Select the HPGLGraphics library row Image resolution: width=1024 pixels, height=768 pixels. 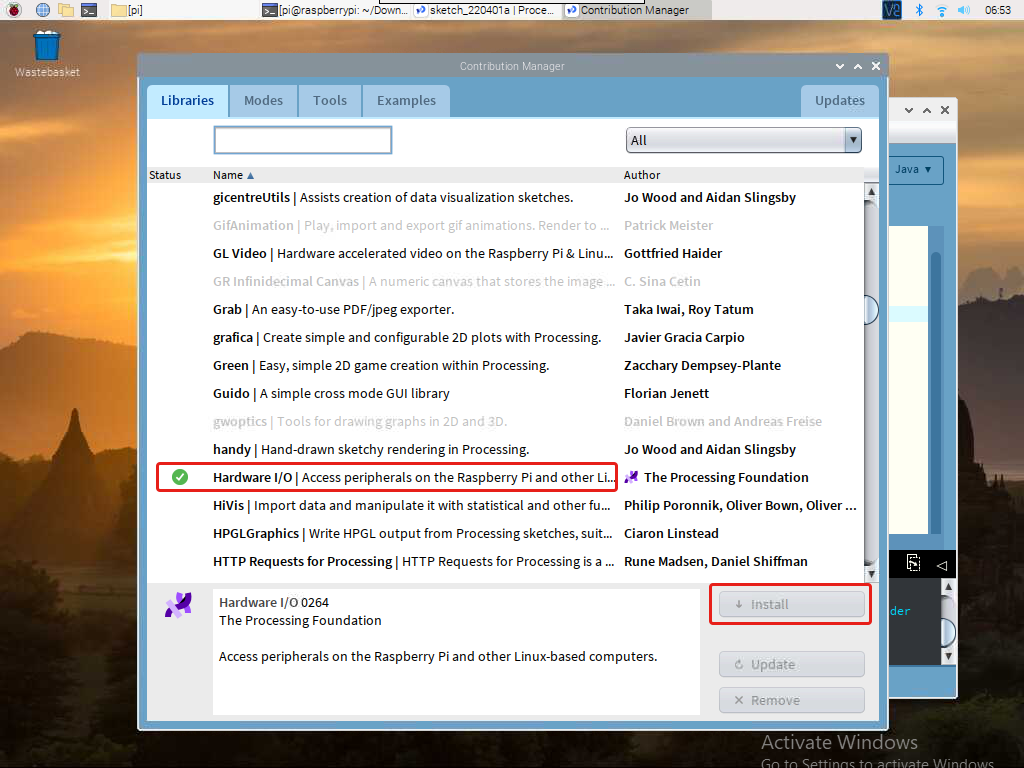point(505,534)
